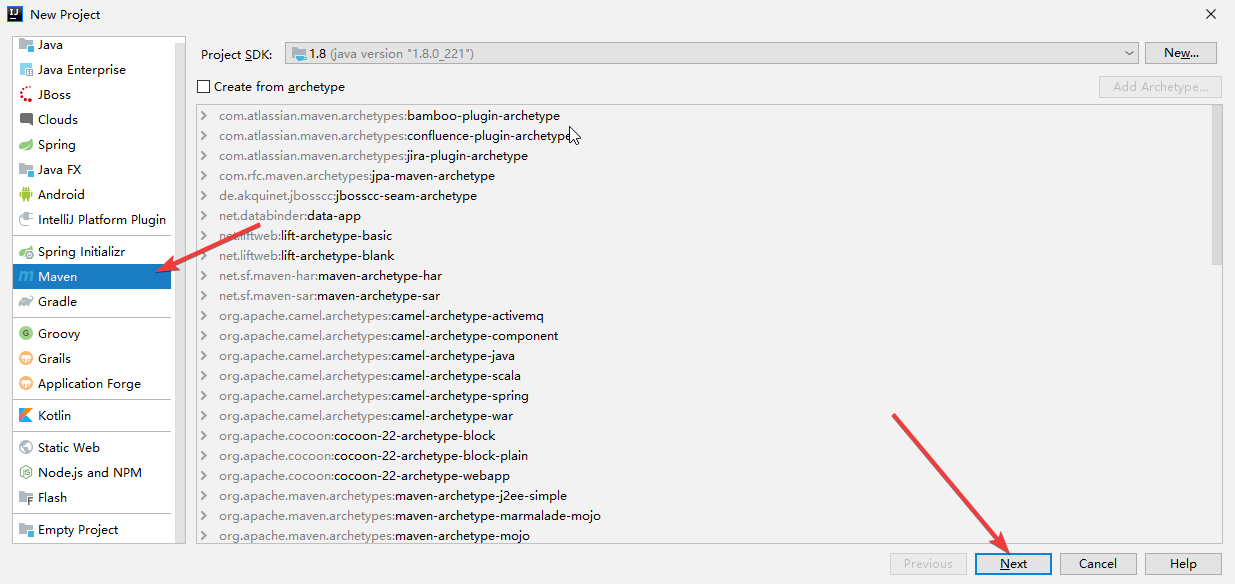Expand jira-plugin-archetype entry
This screenshot has height=584, width=1235.
tap(204, 156)
